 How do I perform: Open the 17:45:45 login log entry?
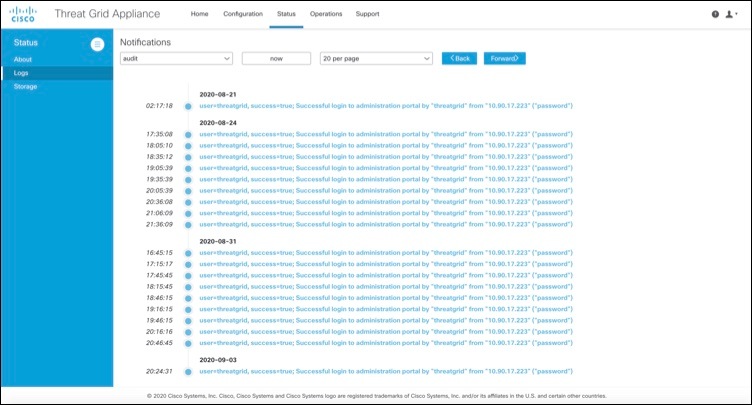click(x=386, y=275)
